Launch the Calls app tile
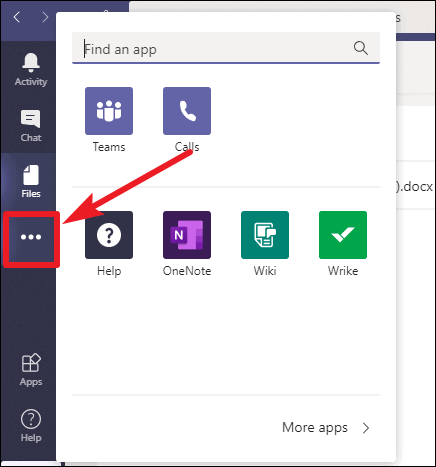This screenshot has width=436, height=467. point(187,111)
